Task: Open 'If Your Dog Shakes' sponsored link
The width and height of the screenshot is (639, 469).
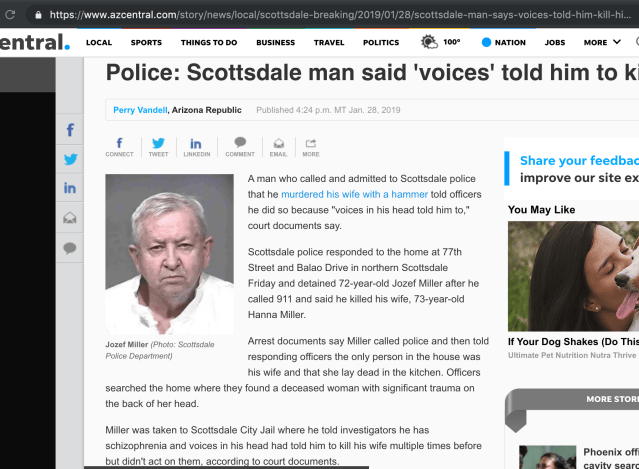Action: 573,342
